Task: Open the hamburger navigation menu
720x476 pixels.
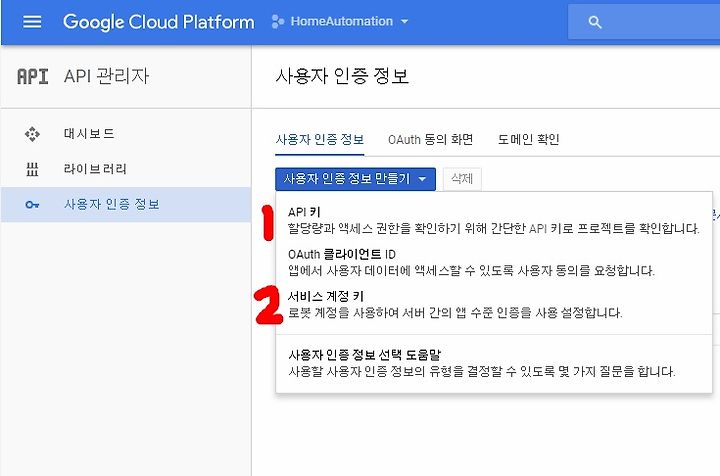Action: point(32,22)
